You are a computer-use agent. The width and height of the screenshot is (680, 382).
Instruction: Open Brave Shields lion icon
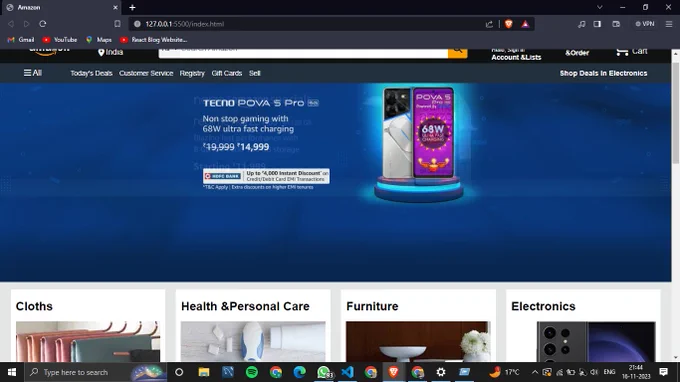tap(509, 24)
